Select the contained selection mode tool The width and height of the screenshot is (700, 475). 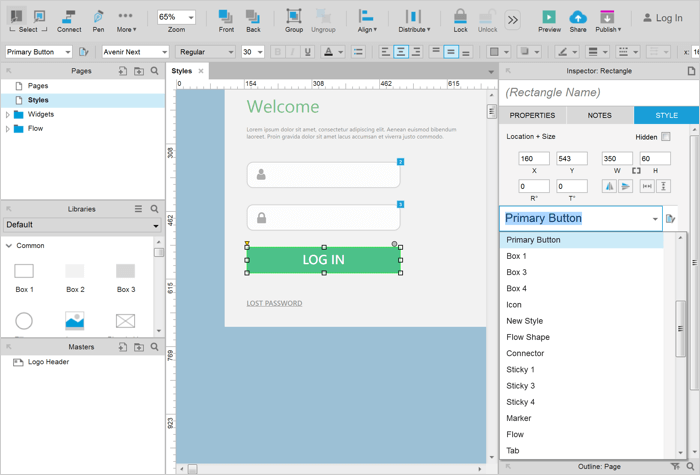click(39, 16)
